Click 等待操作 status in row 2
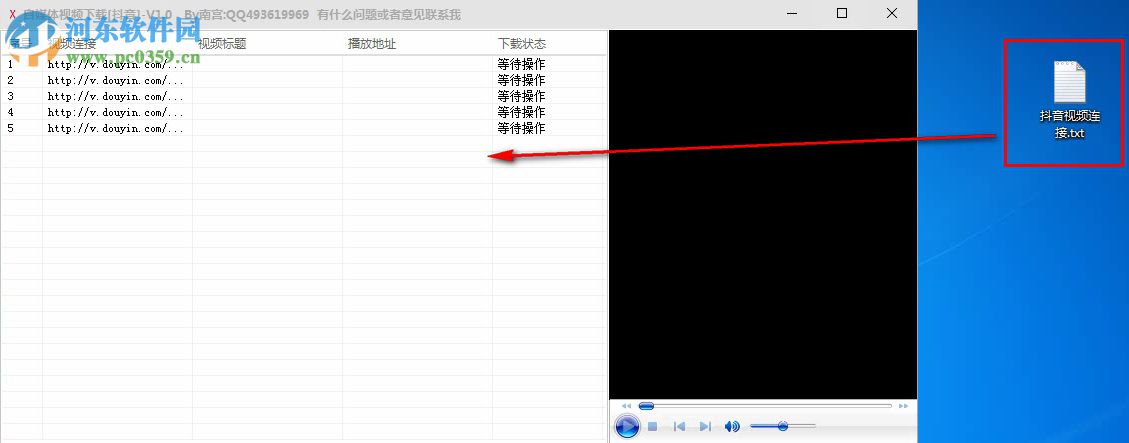Viewport: 1129px width, 443px height. coord(521,80)
